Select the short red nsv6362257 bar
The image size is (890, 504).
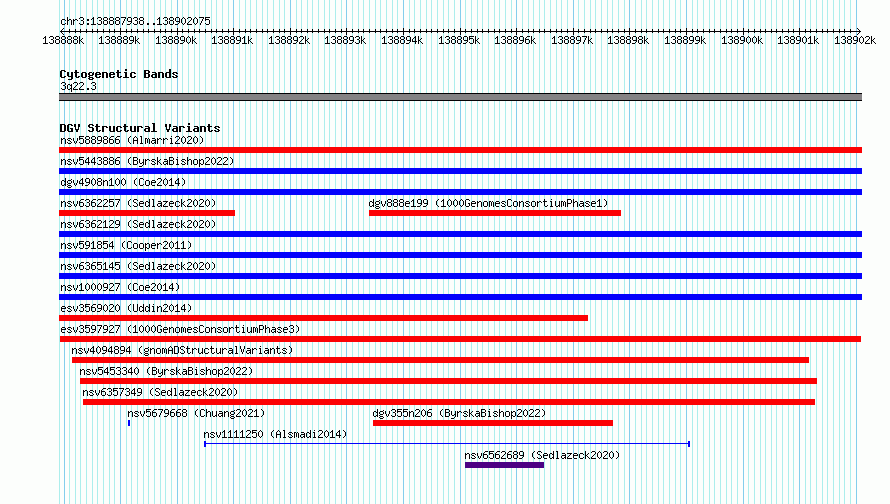coord(147,213)
